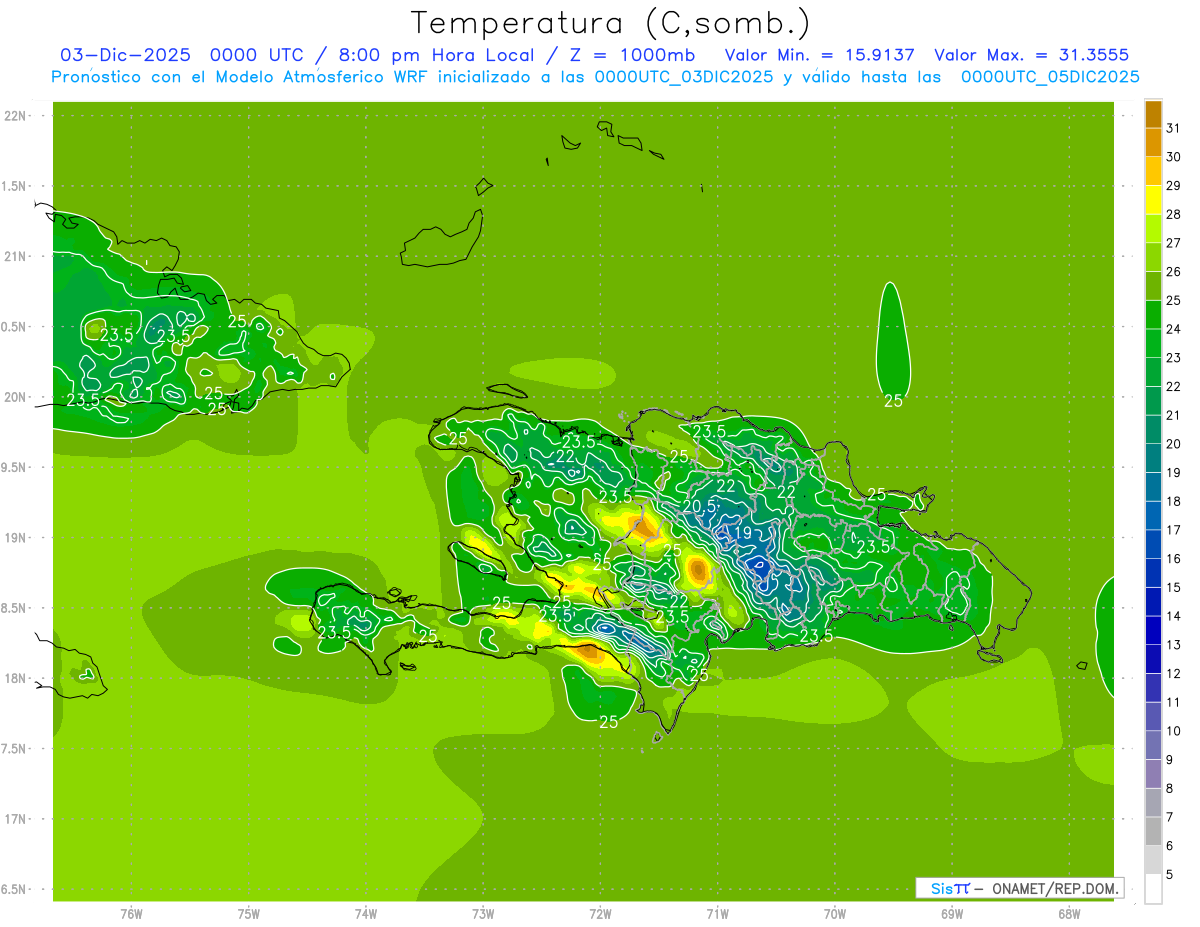Image resolution: width=1200 pixels, height=927 pixels.
Task: Click the "18N" latitude axis label
Action: tap(15, 679)
